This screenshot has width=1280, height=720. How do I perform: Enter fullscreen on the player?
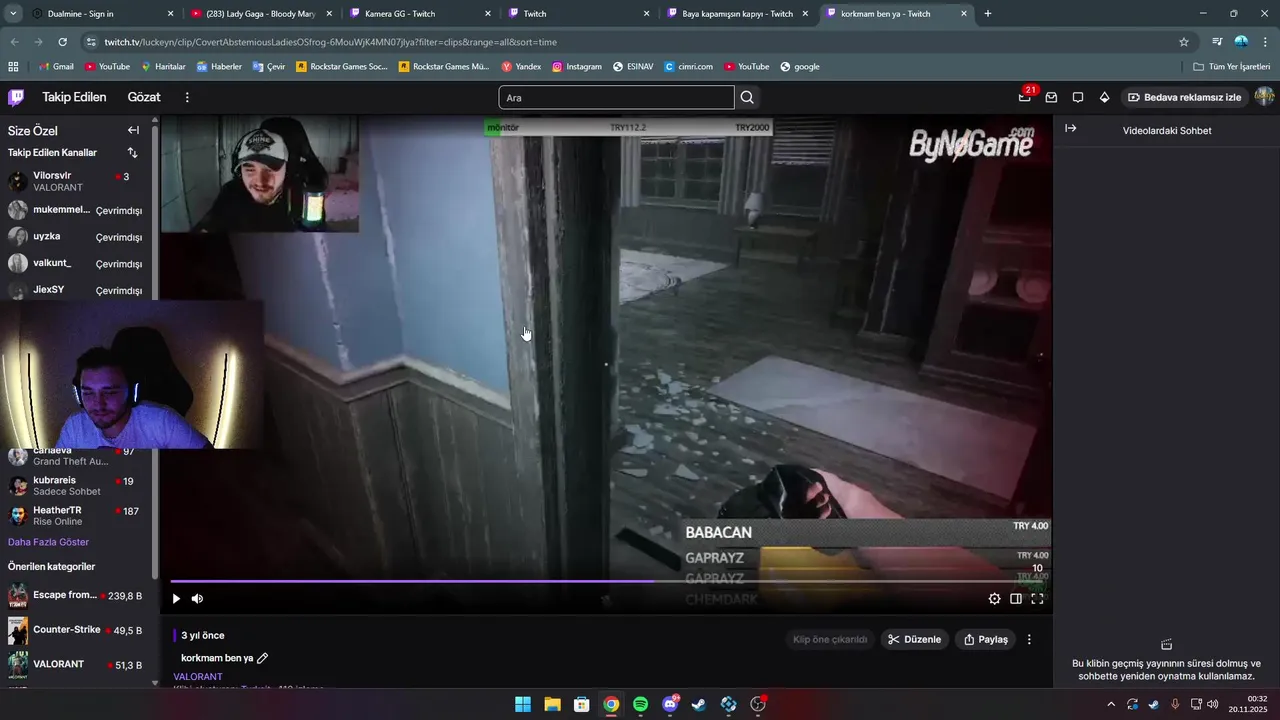point(1037,599)
